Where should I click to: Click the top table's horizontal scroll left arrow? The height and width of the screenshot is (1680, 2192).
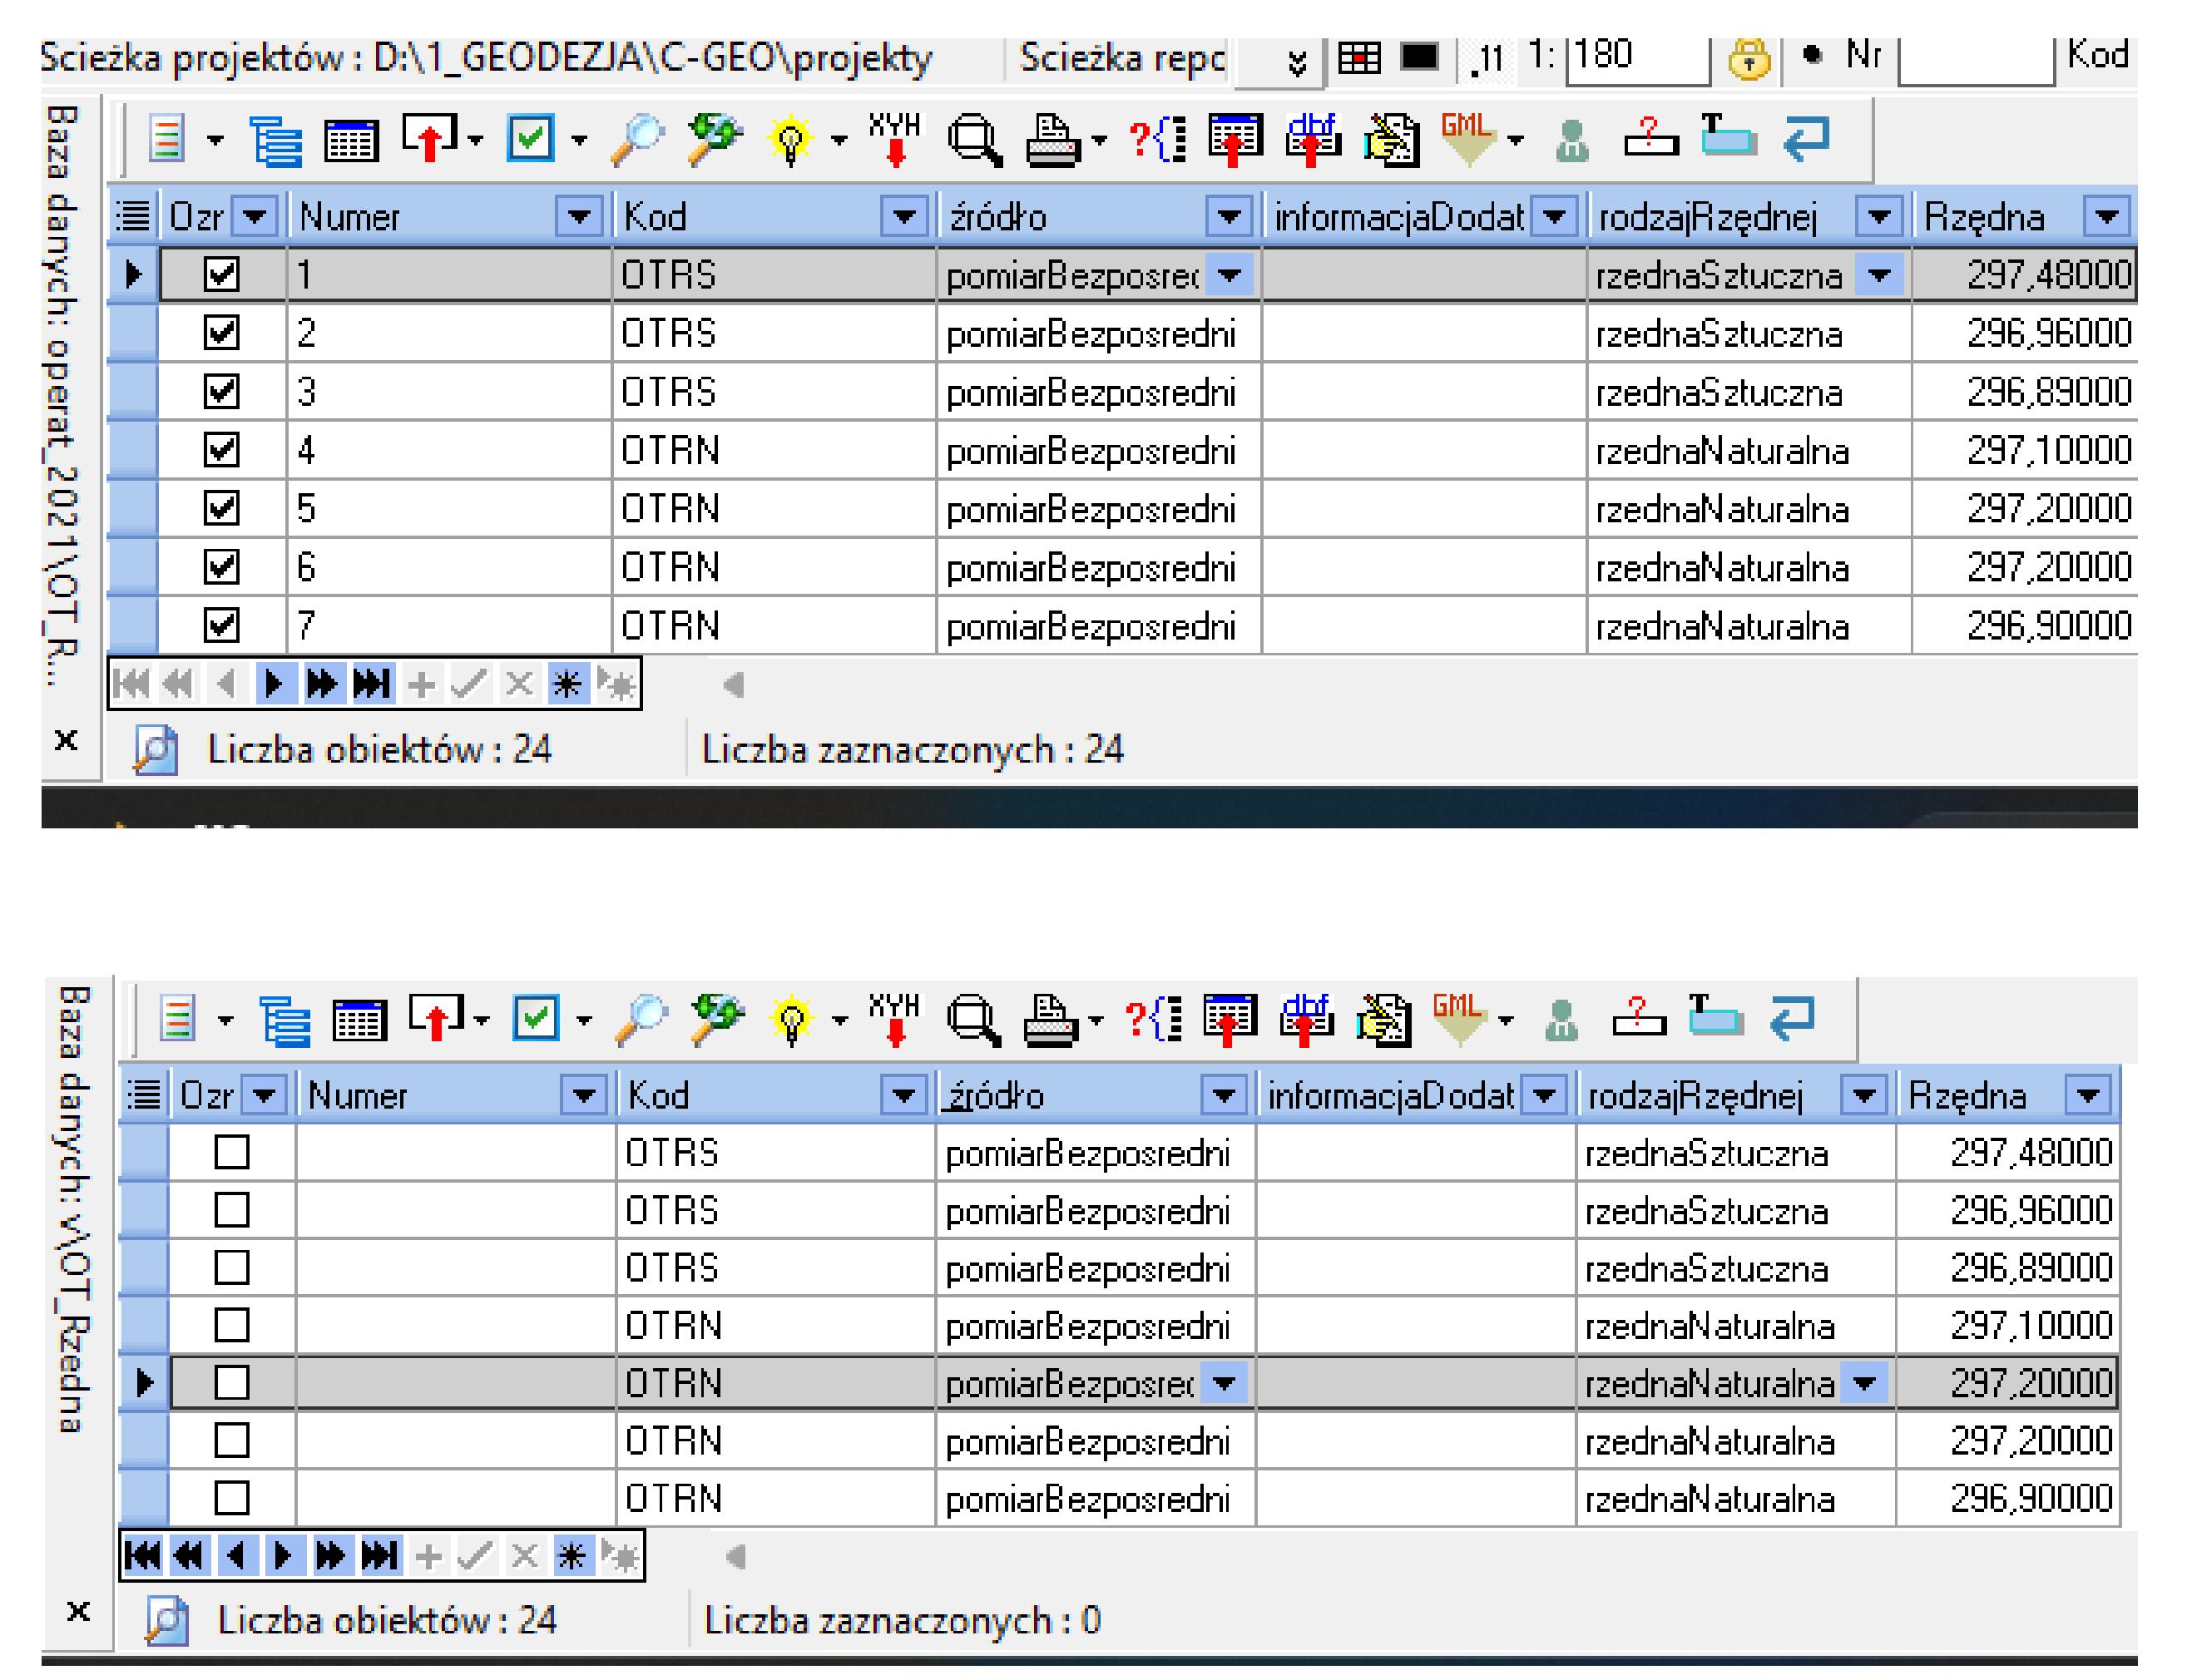734,684
